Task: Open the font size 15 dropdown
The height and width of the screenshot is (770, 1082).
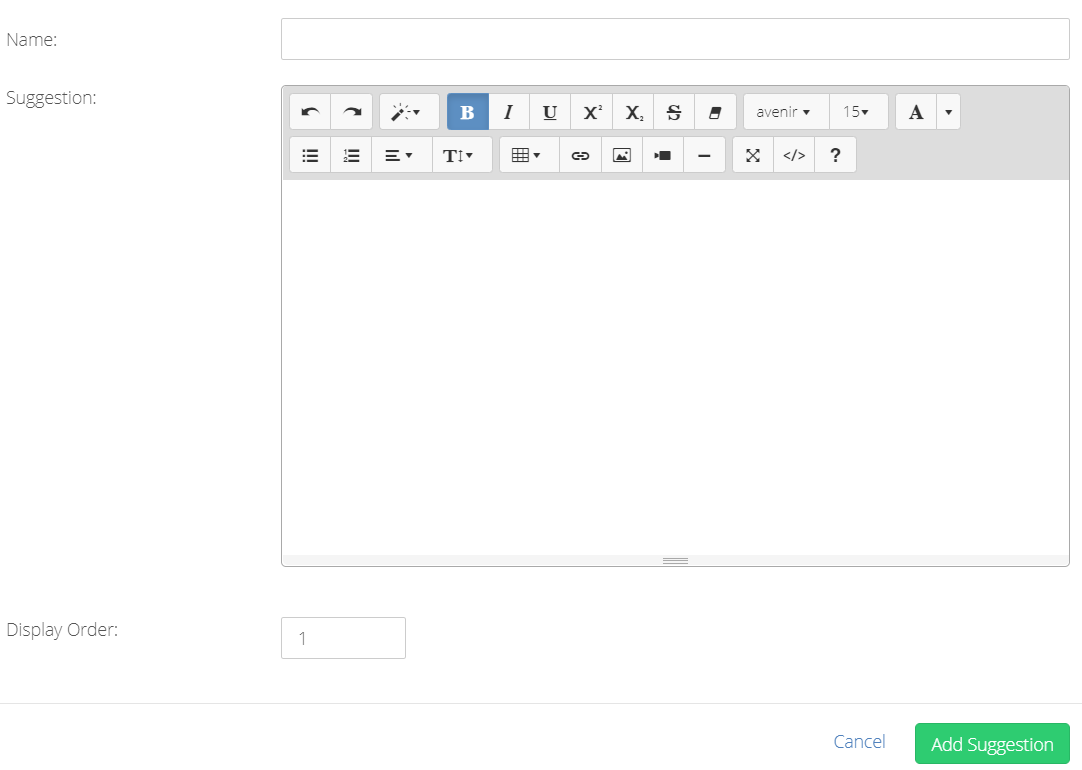Action: pos(858,112)
